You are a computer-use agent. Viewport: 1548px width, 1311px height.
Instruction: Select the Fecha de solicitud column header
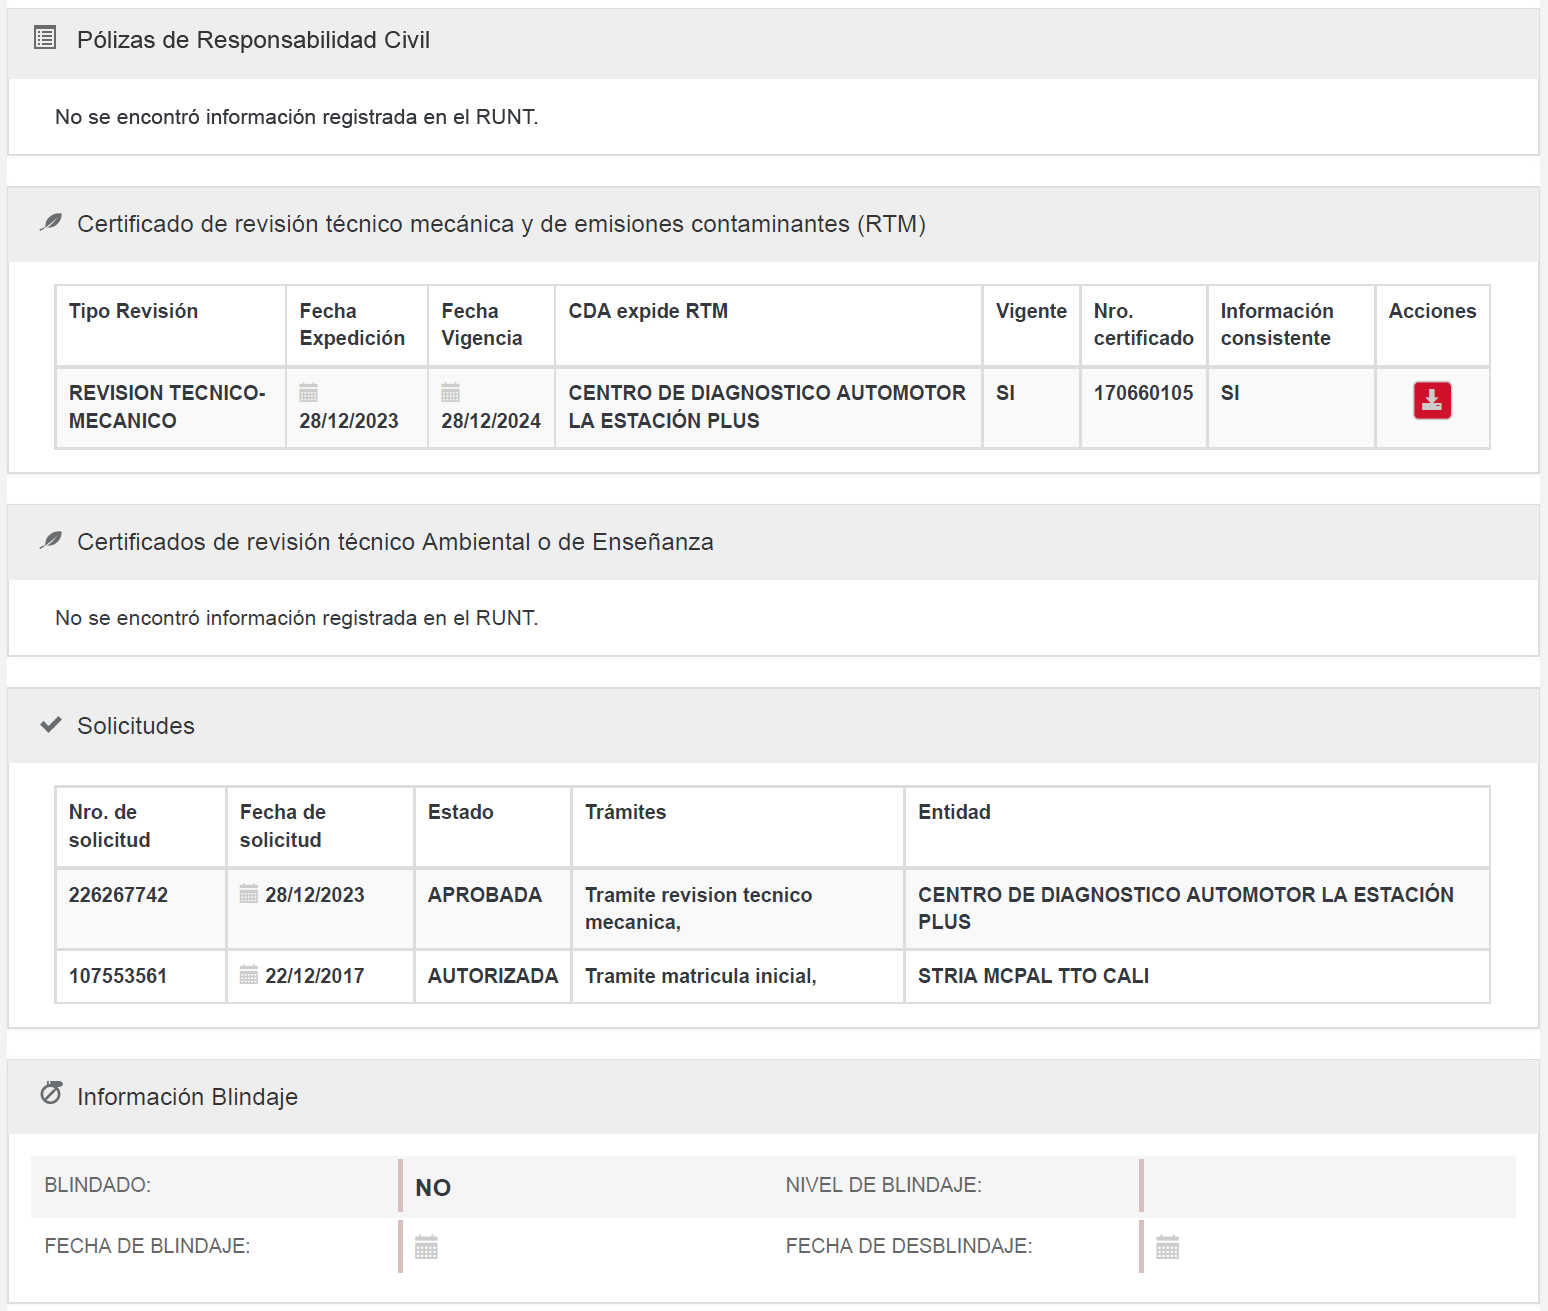coord(321,826)
